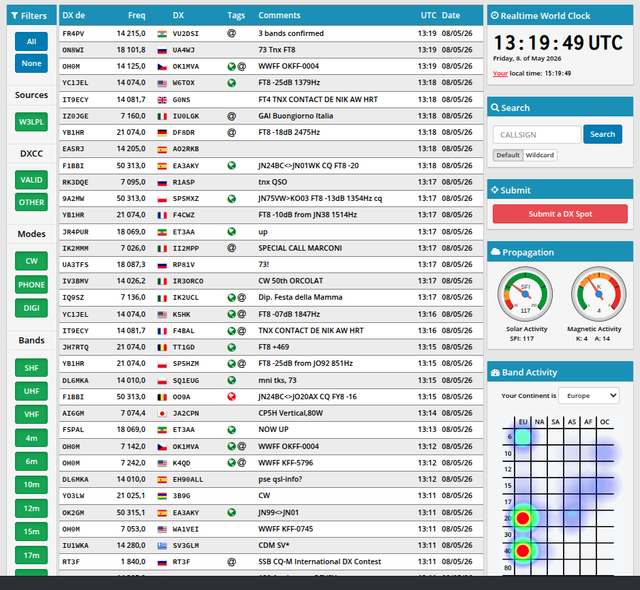Click the red hotspot on 20m EU band
The image size is (640, 590).
point(522,518)
